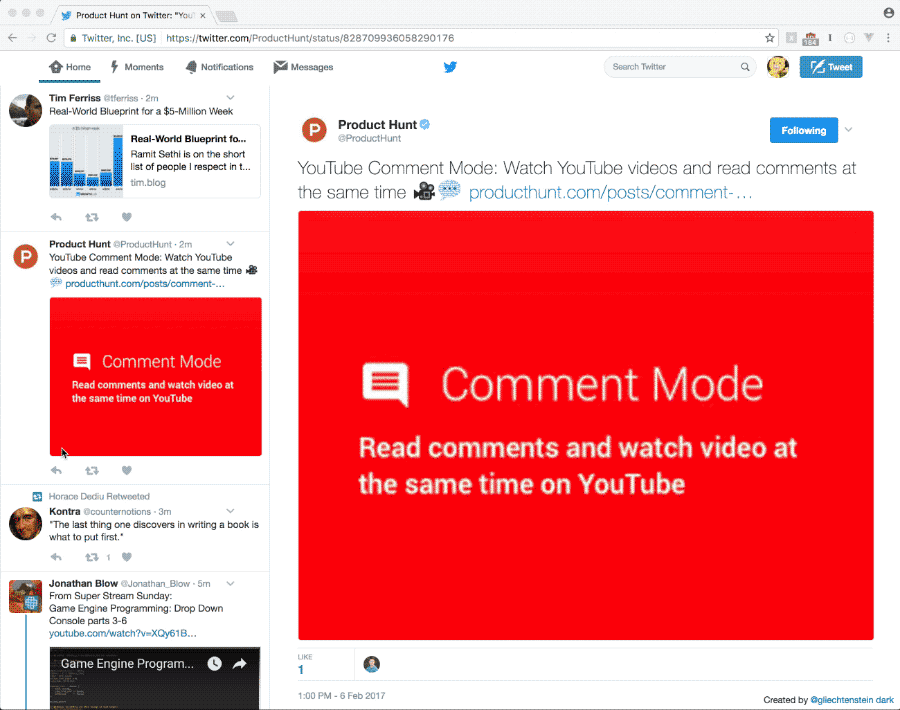900x710 pixels.
Task: Select the Product Hunt on Twitter browser tab
Action: coord(133,15)
